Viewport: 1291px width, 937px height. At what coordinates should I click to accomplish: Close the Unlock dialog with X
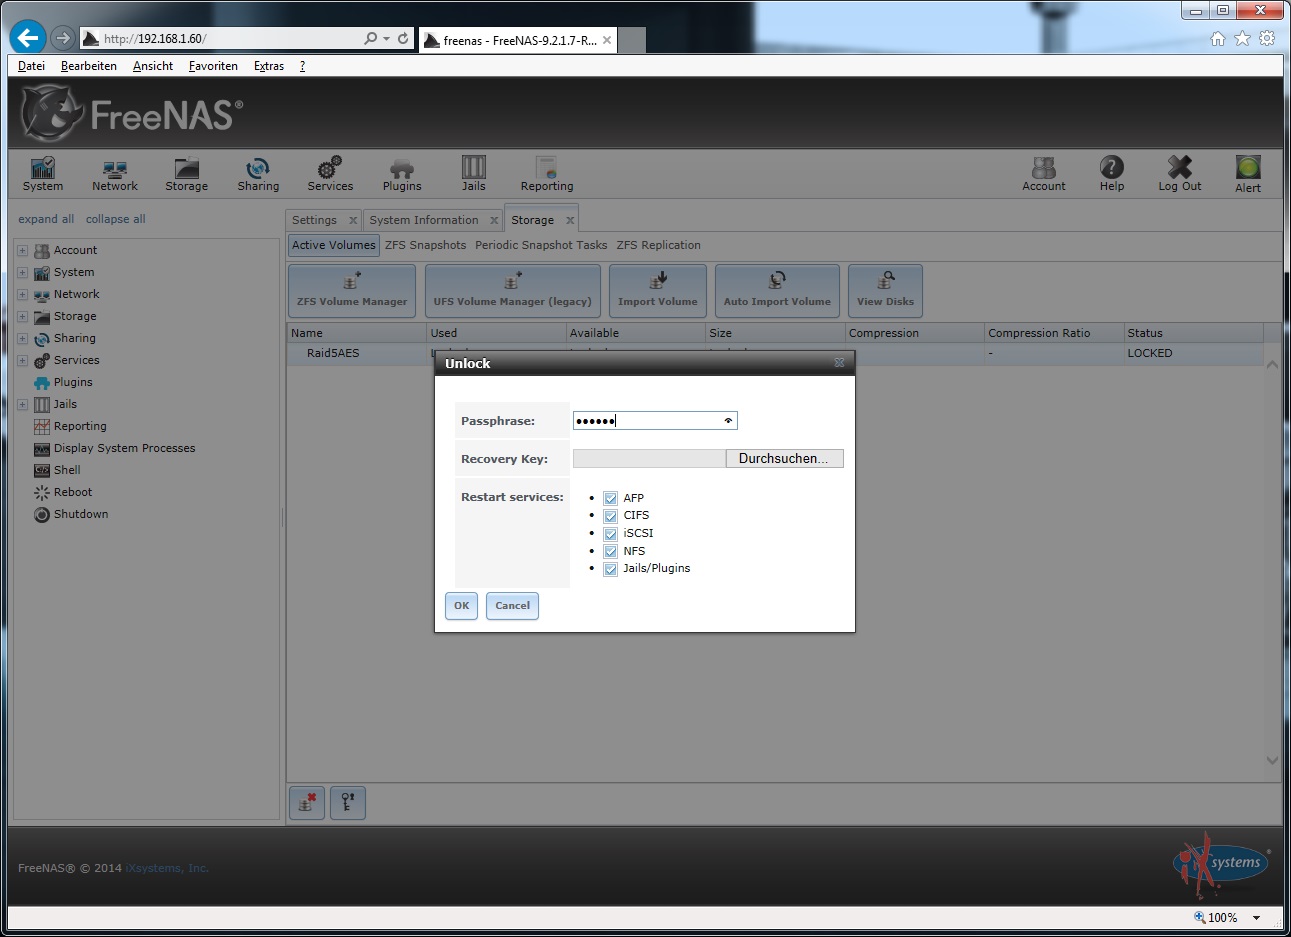point(839,363)
